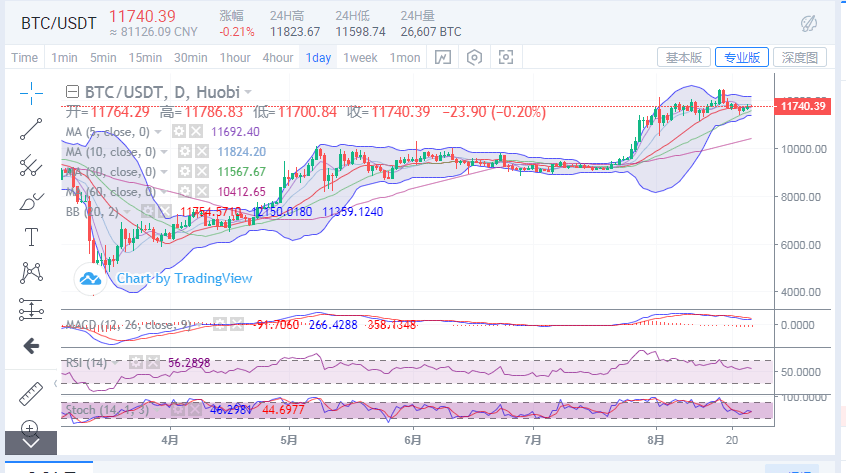
Task: Open settings for MA (60, close, 0)
Action: coord(185,191)
